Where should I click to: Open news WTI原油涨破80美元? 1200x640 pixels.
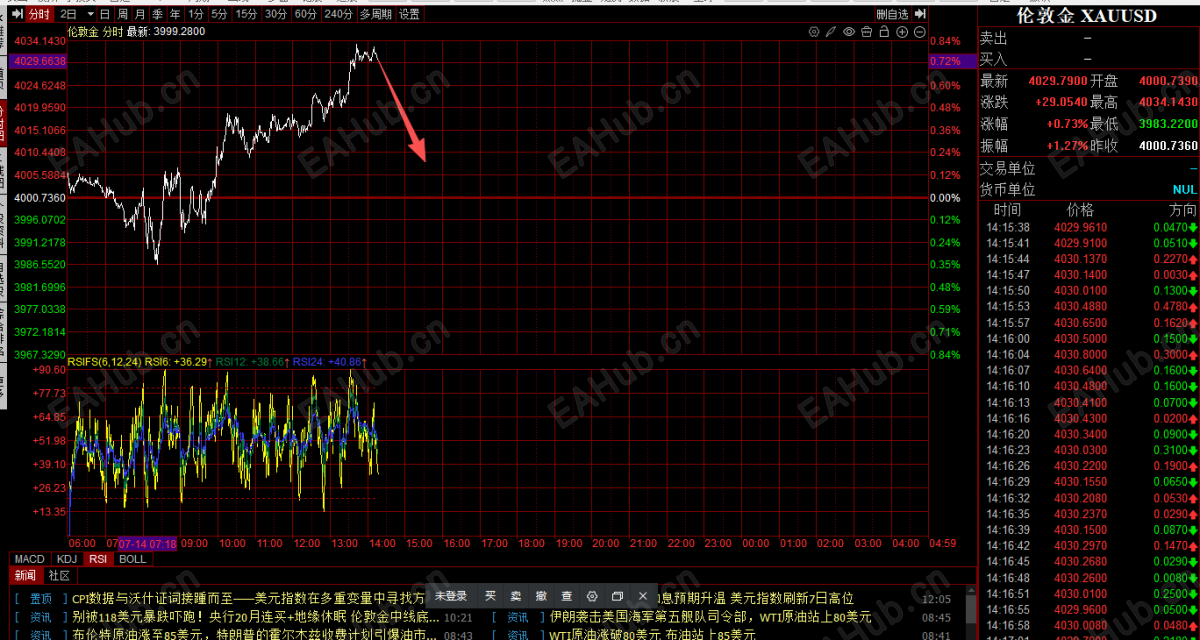pos(652,634)
